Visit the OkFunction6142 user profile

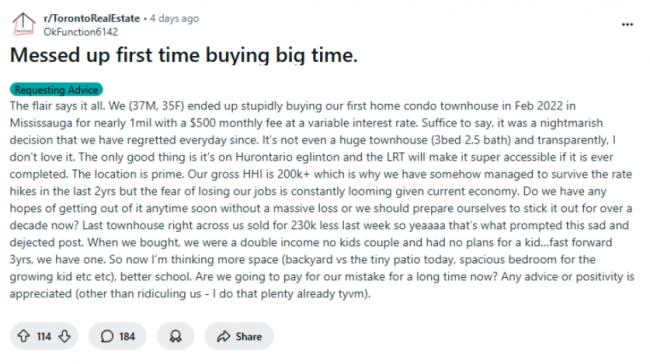coord(80,32)
